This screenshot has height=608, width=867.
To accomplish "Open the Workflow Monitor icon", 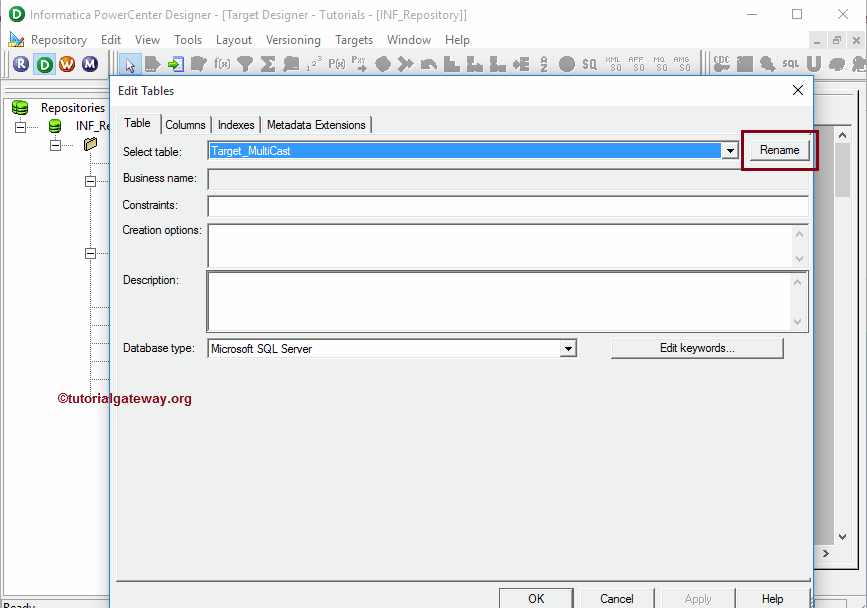I will (x=90, y=63).
